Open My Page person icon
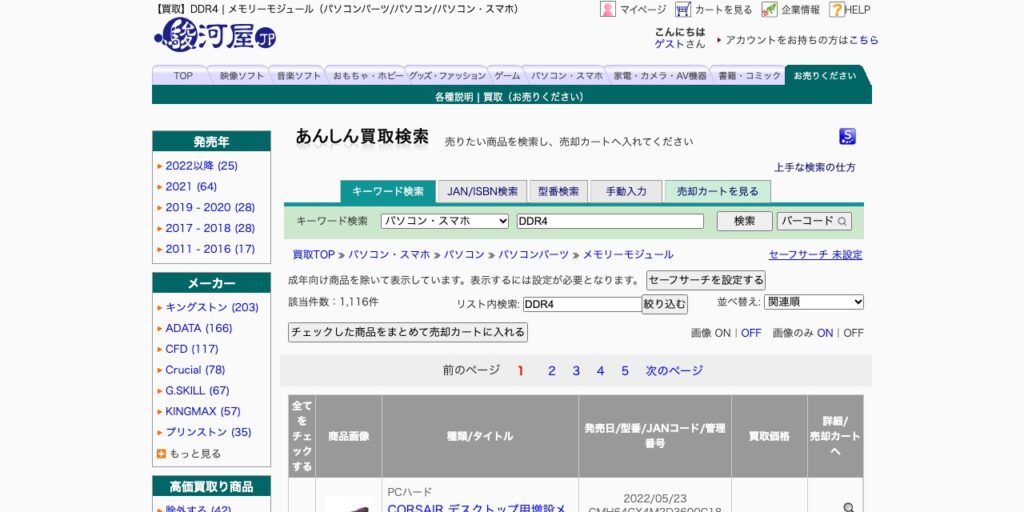 (607, 9)
